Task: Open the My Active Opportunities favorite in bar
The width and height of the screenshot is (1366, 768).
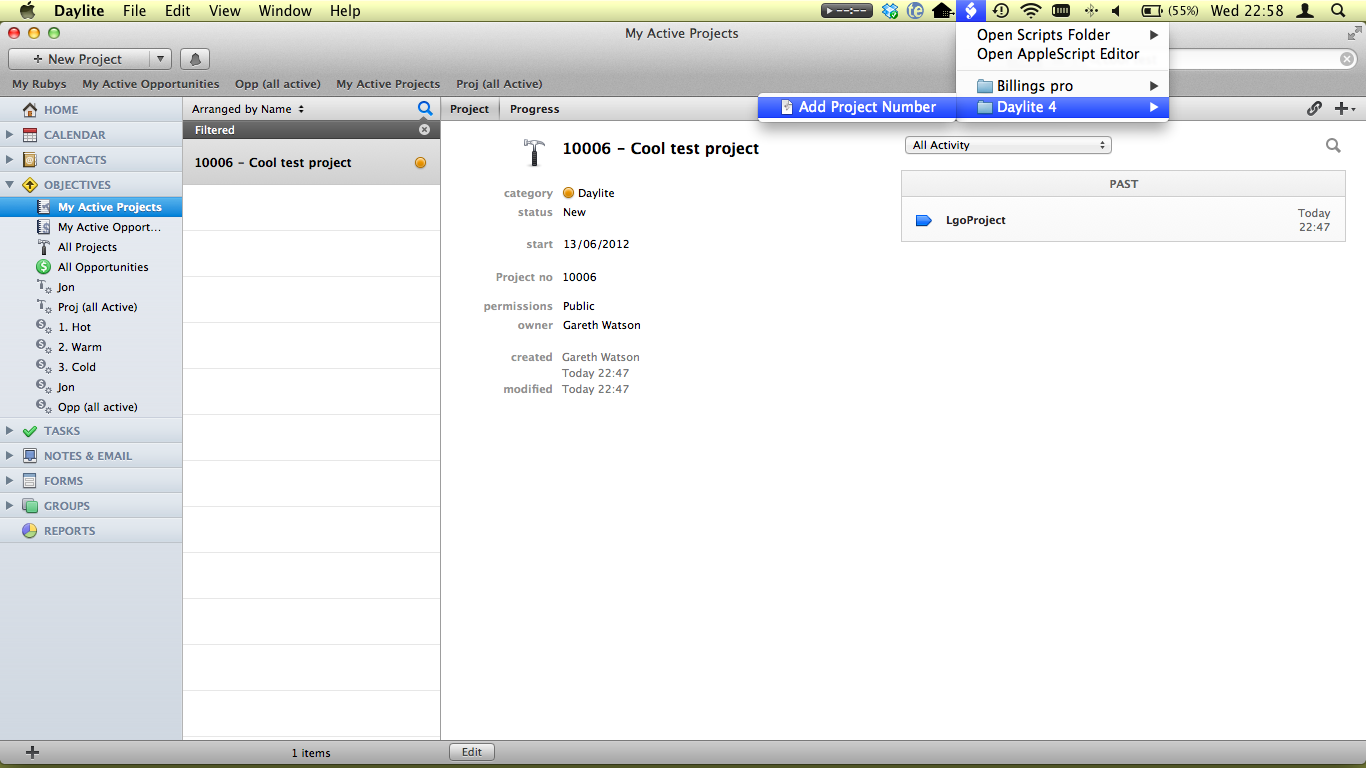Action: coord(150,84)
